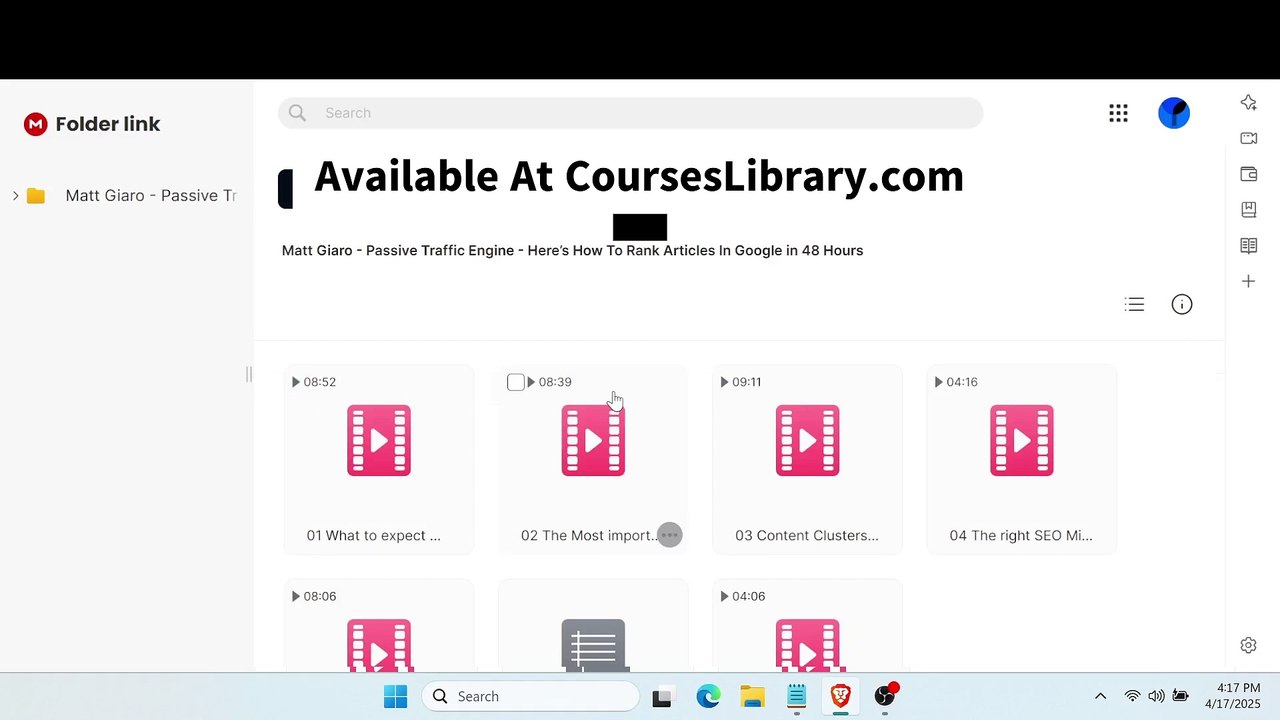Click the MEGA search input field

[631, 113]
